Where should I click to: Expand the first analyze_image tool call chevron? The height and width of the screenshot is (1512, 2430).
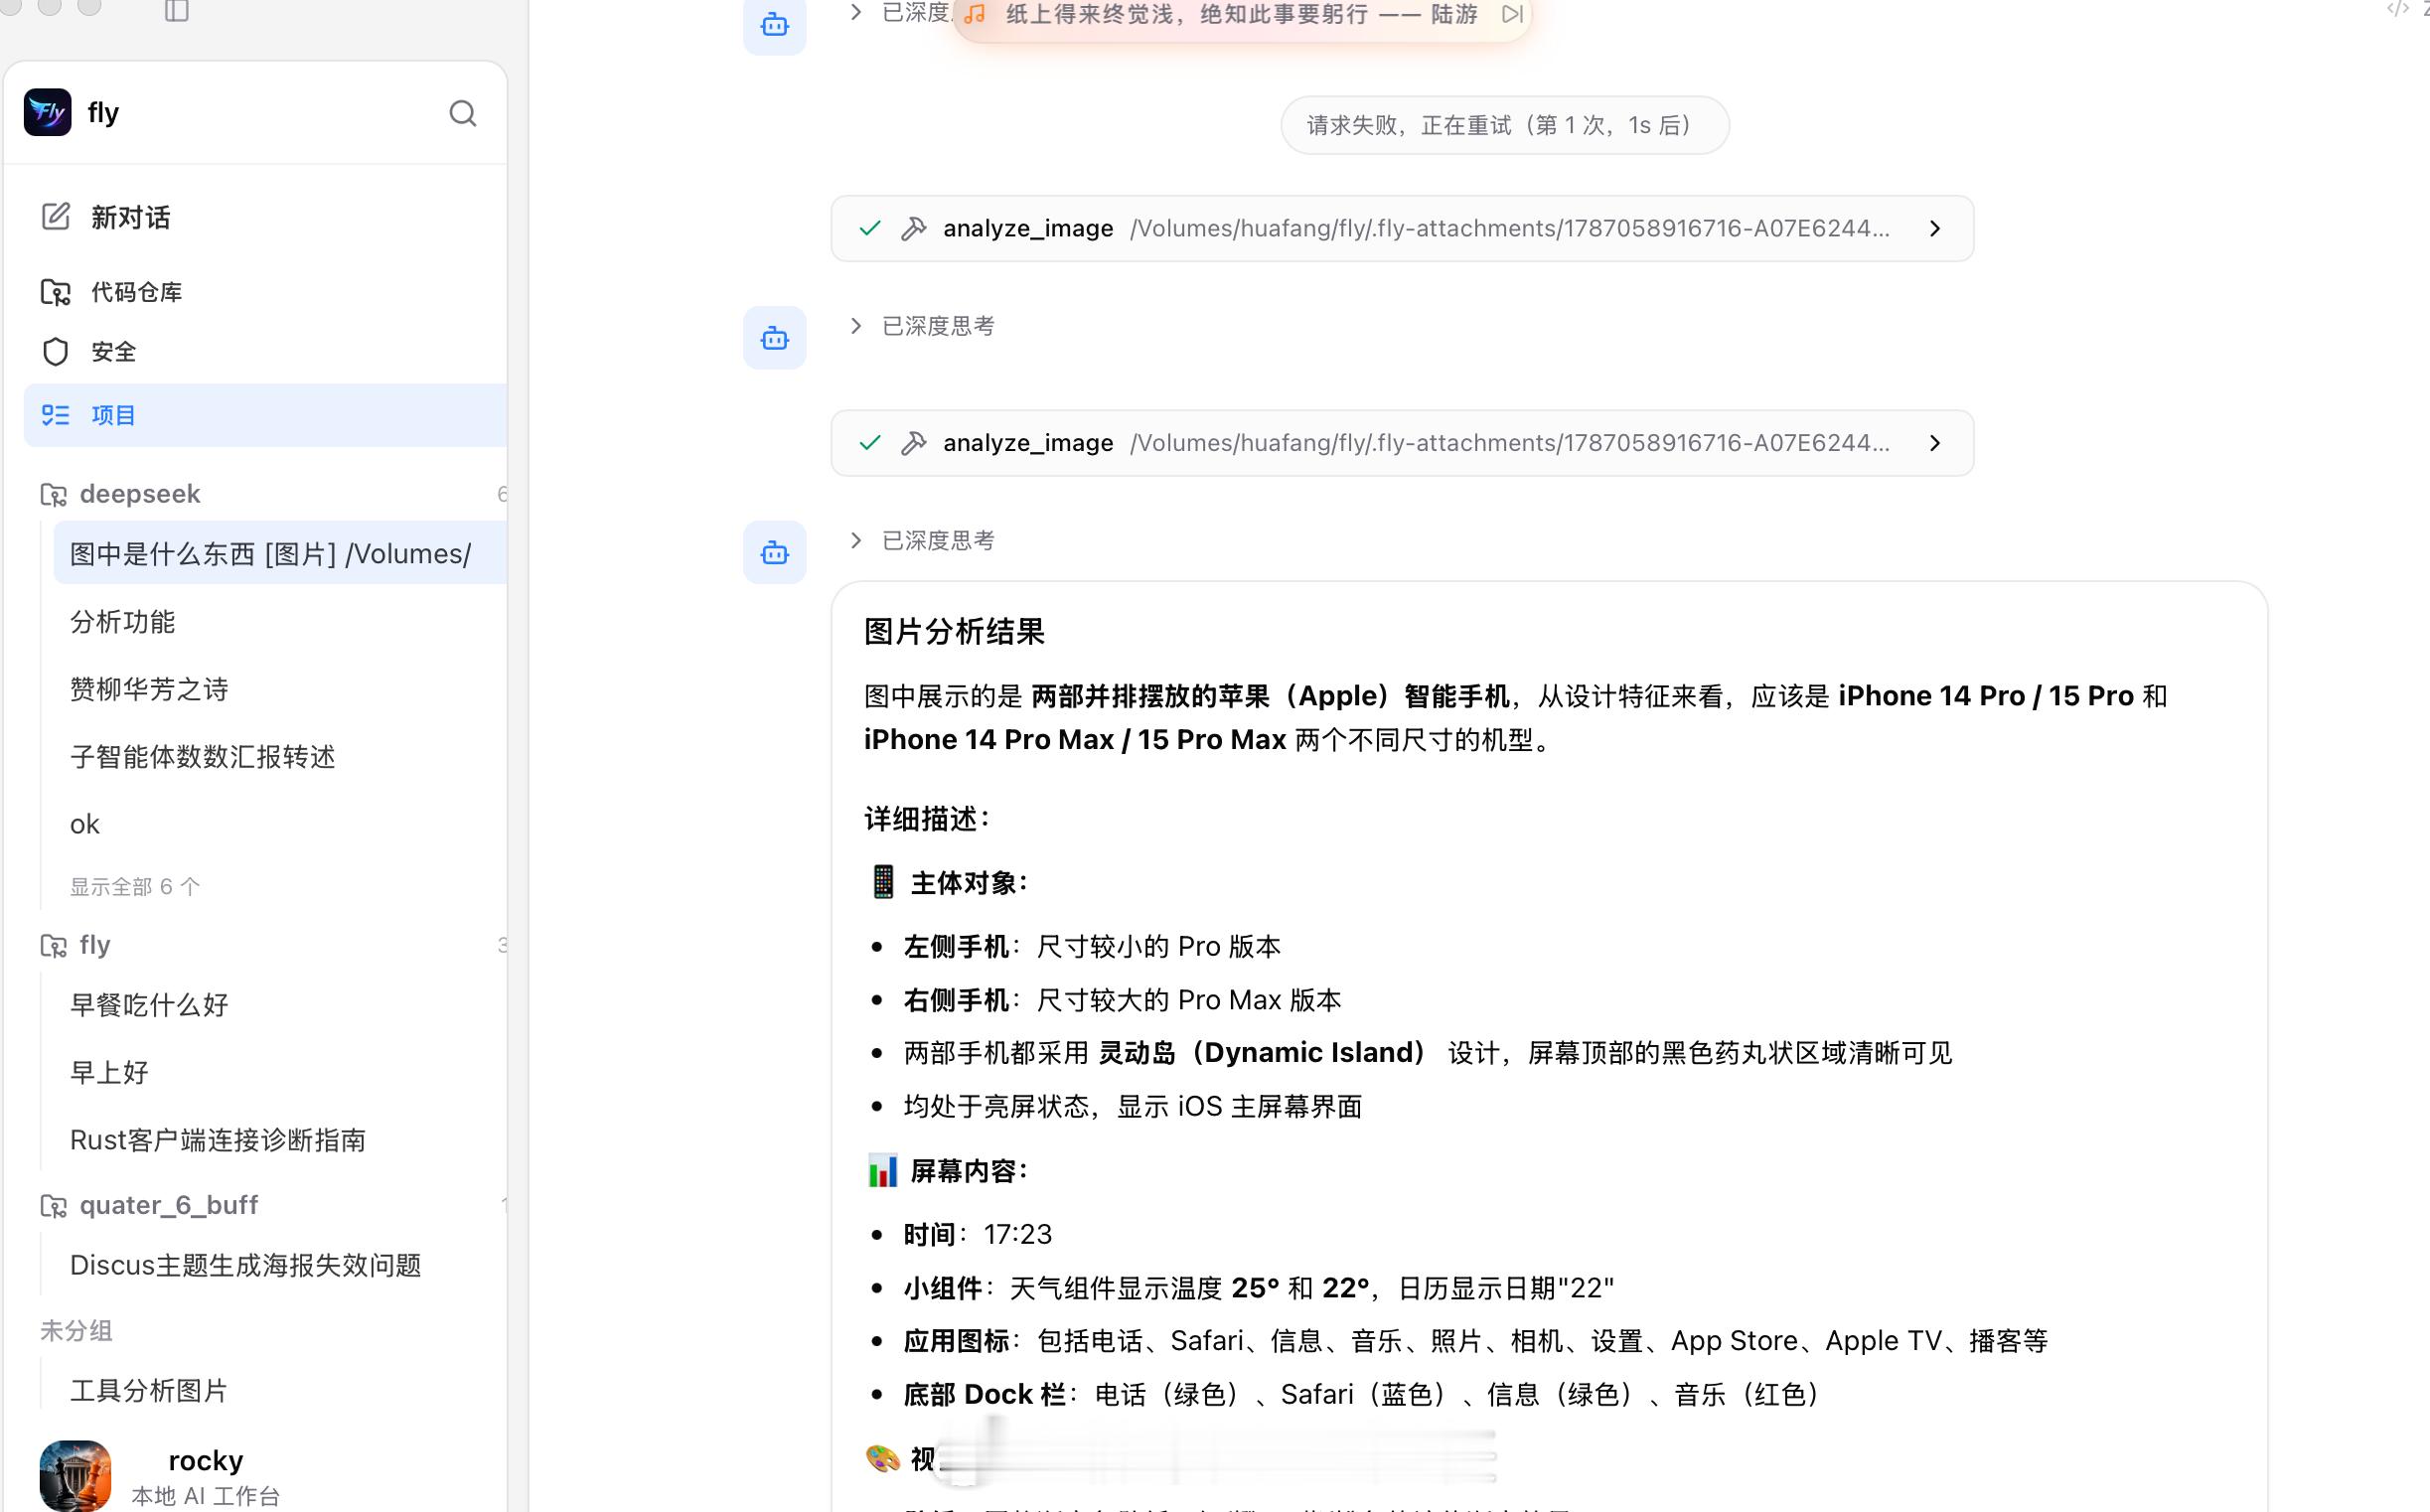(x=1935, y=228)
